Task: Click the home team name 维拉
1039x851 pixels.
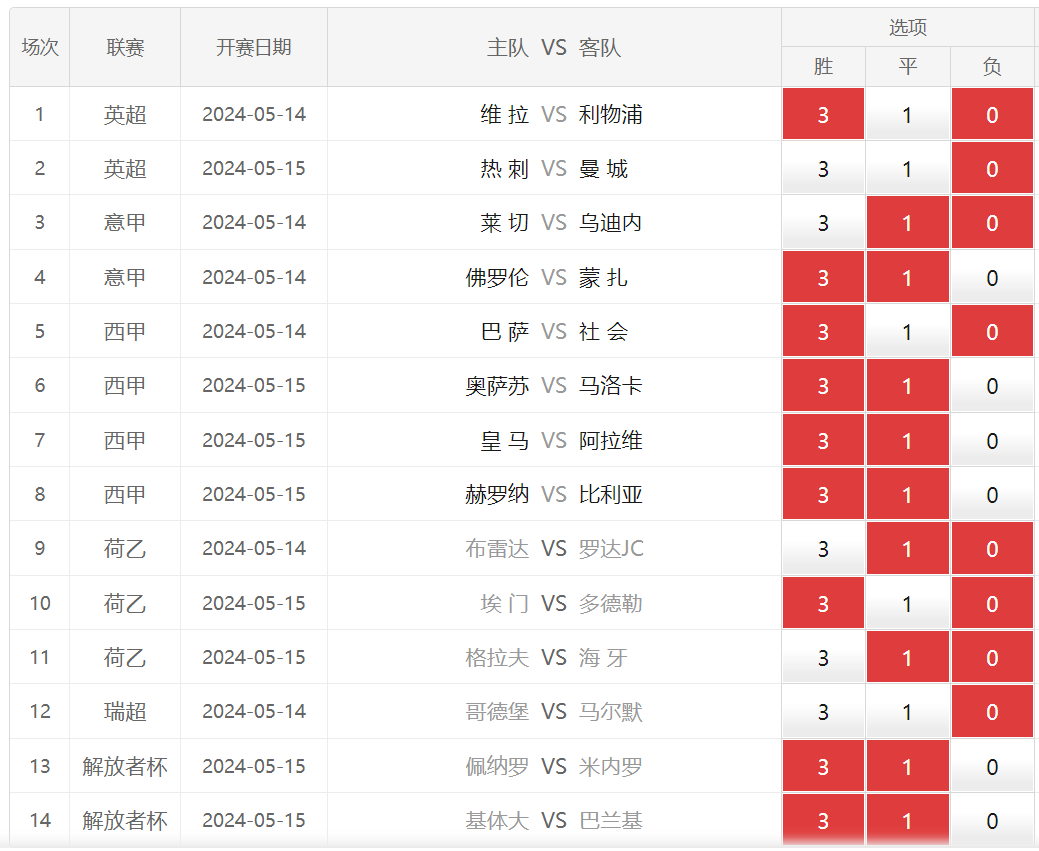Action: click(x=505, y=114)
